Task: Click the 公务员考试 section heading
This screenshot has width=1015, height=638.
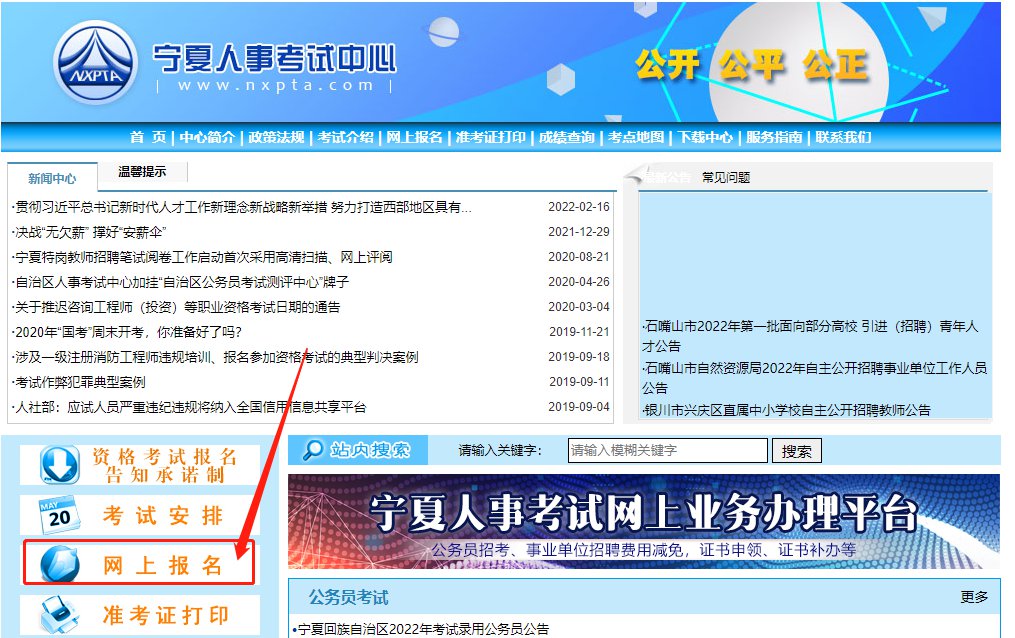Action: click(348, 597)
